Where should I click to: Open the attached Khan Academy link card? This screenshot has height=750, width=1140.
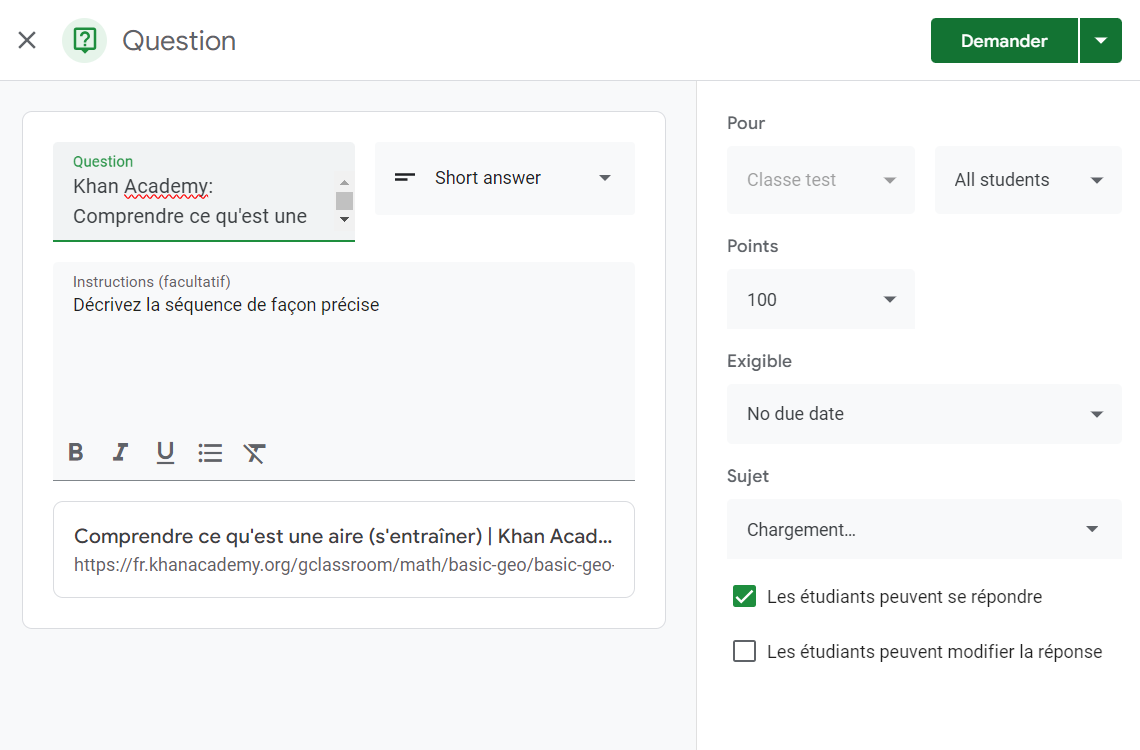click(x=344, y=549)
